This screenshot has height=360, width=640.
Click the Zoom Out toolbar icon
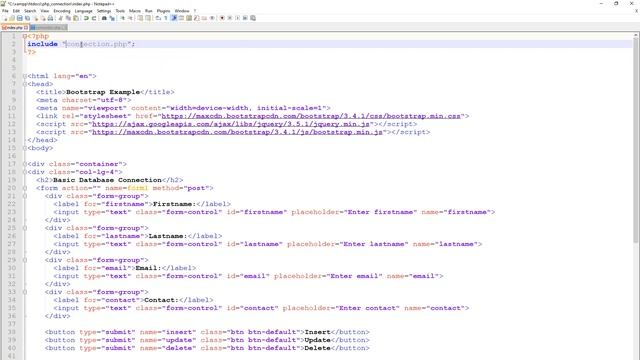click(131, 18)
